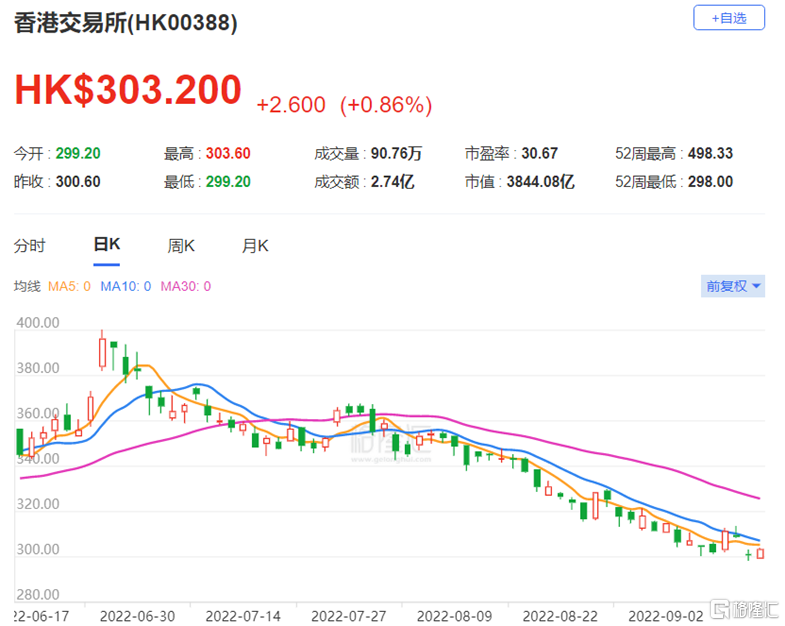Click the percent change (+0.86%)

pyautogui.click(x=386, y=105)
